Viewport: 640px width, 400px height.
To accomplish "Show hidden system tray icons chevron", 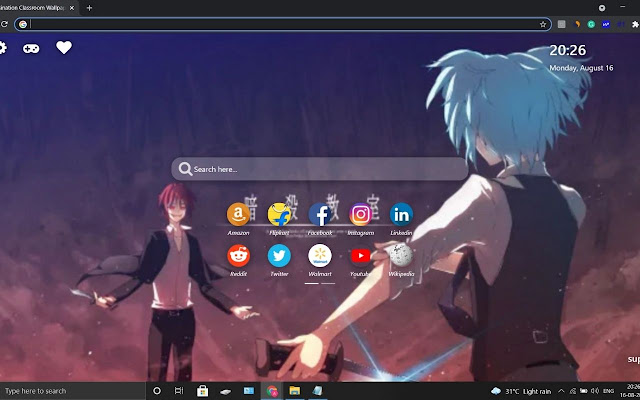I will [x=561, y=391].
